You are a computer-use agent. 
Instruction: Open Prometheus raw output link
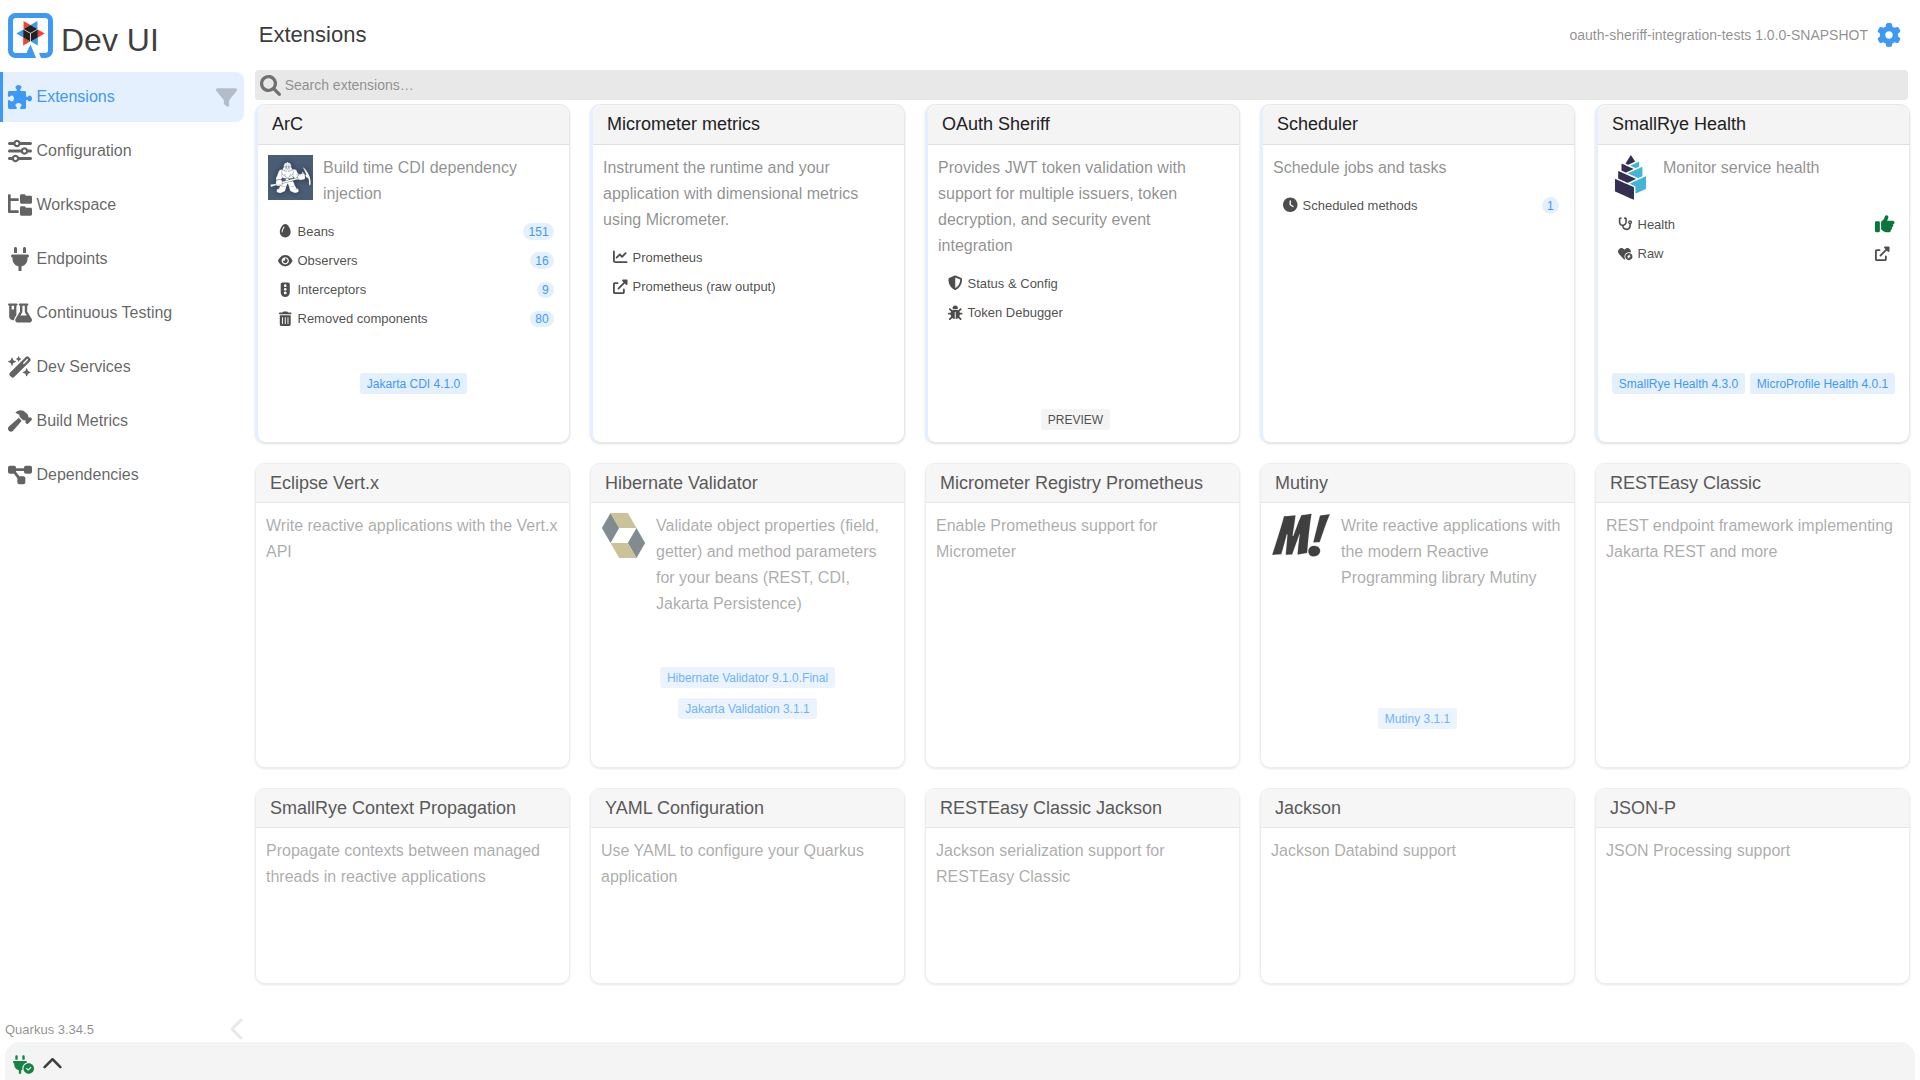(x=703, y=287)
